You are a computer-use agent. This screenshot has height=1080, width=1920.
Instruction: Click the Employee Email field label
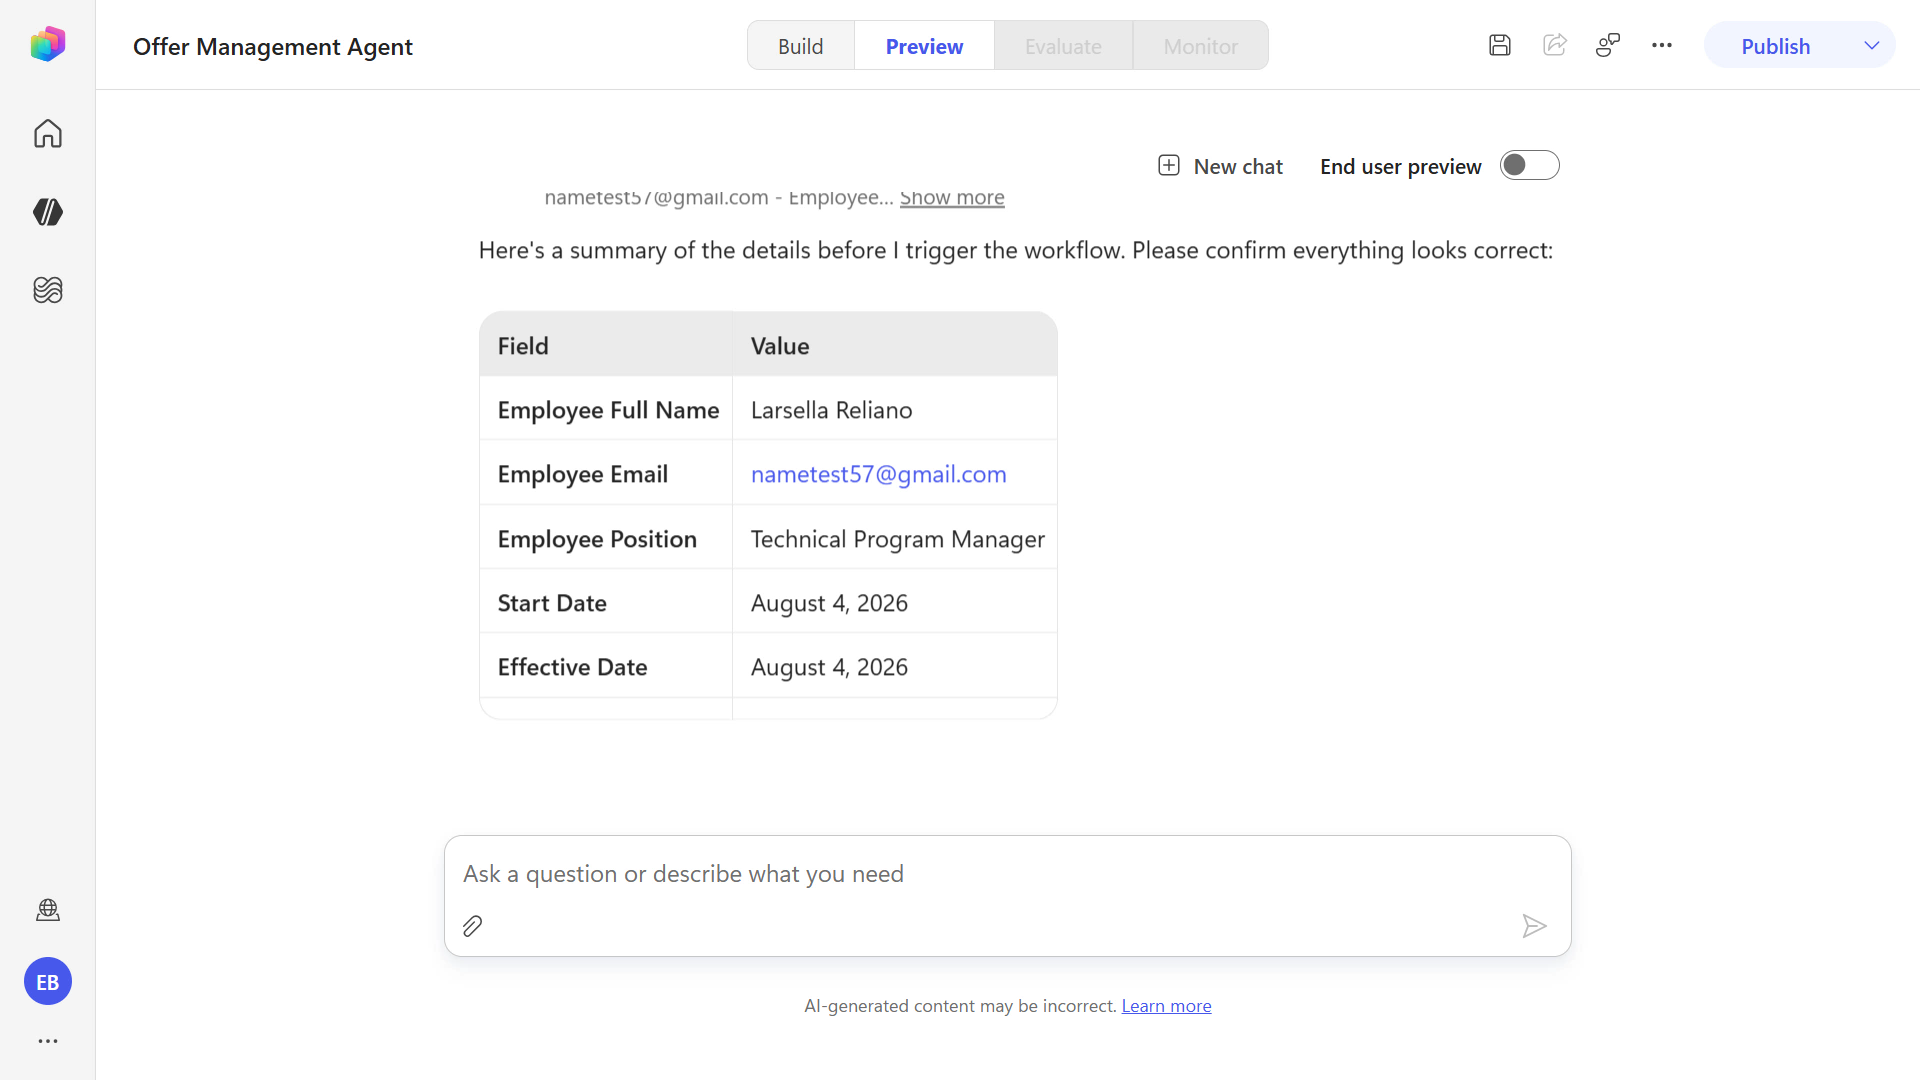(582, 474)
